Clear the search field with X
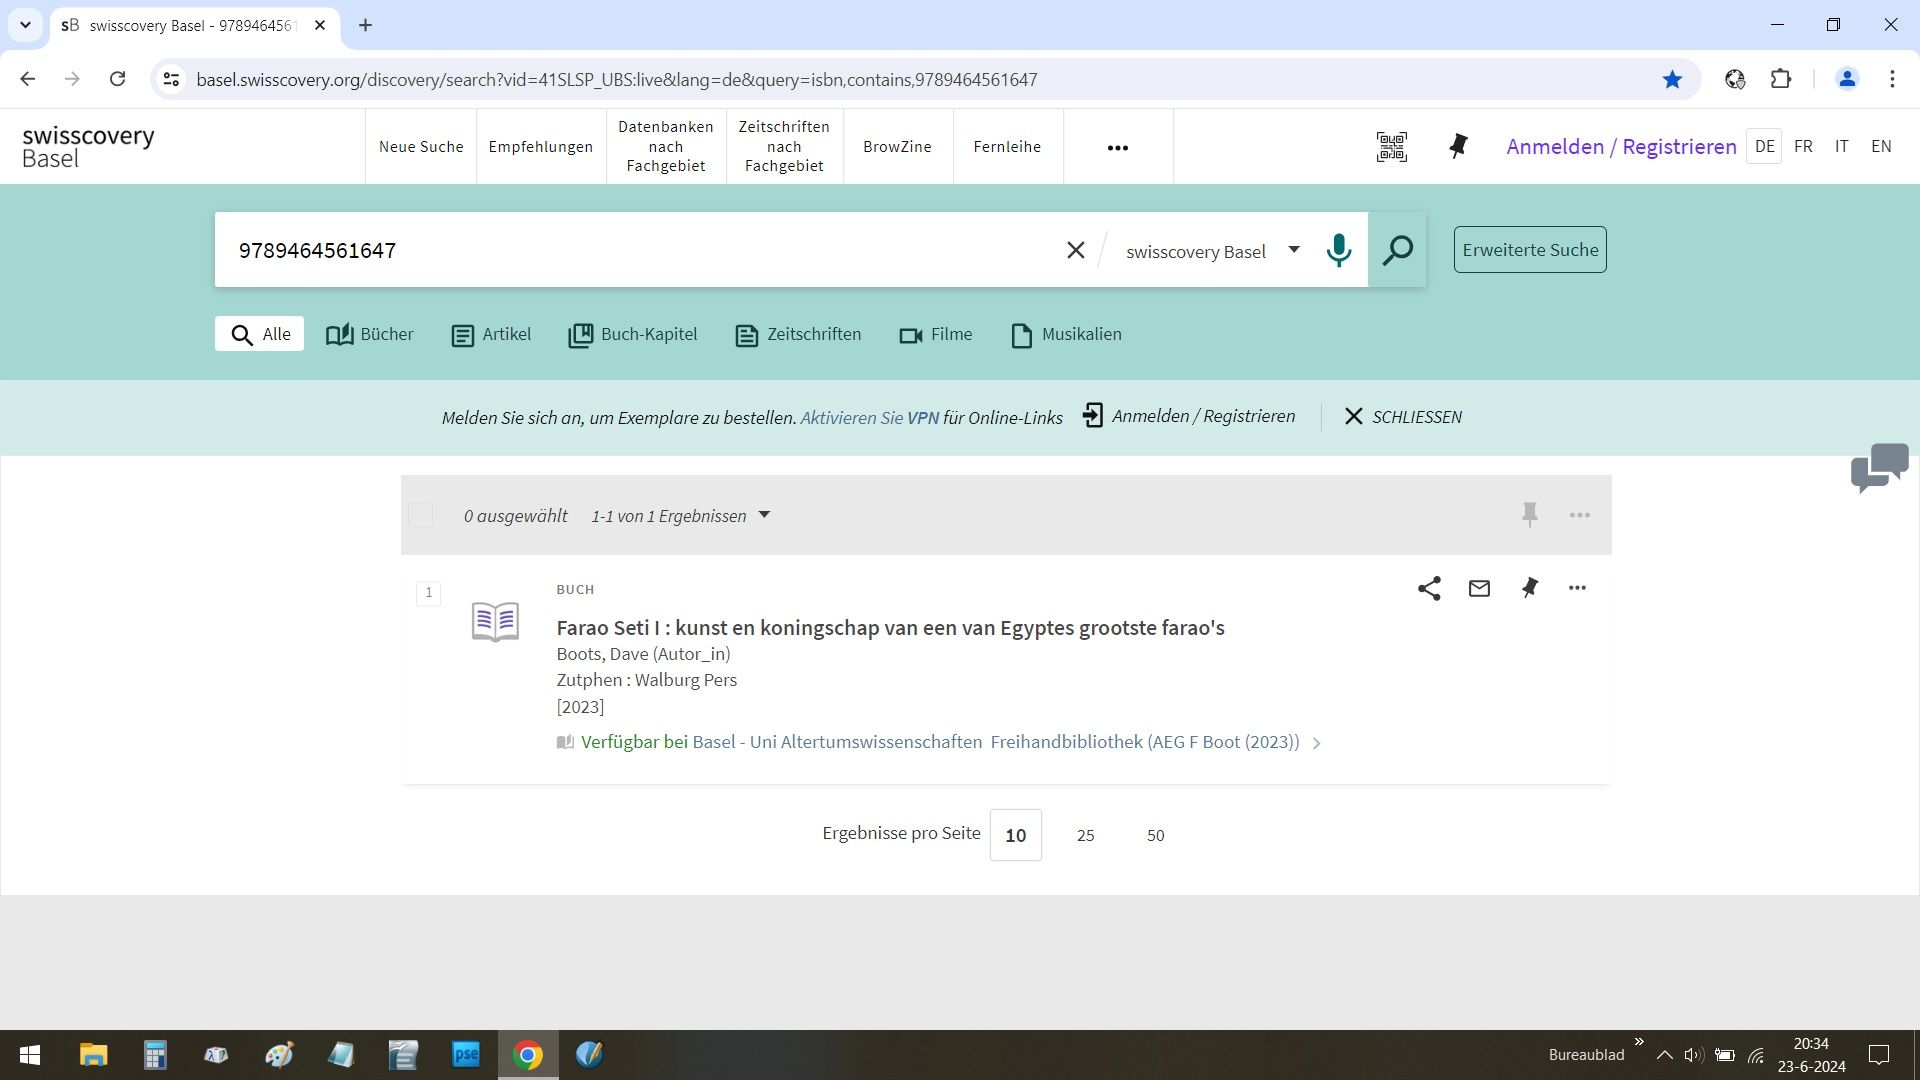 (1075, 250)
